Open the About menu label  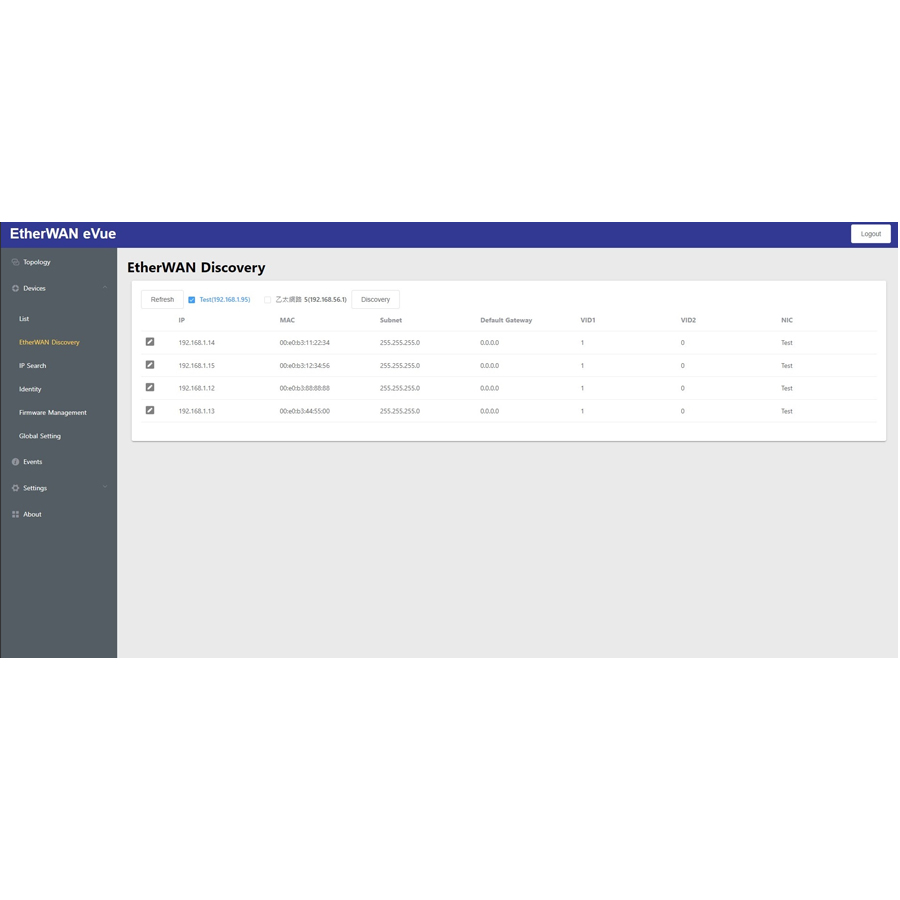coord(32,514)
